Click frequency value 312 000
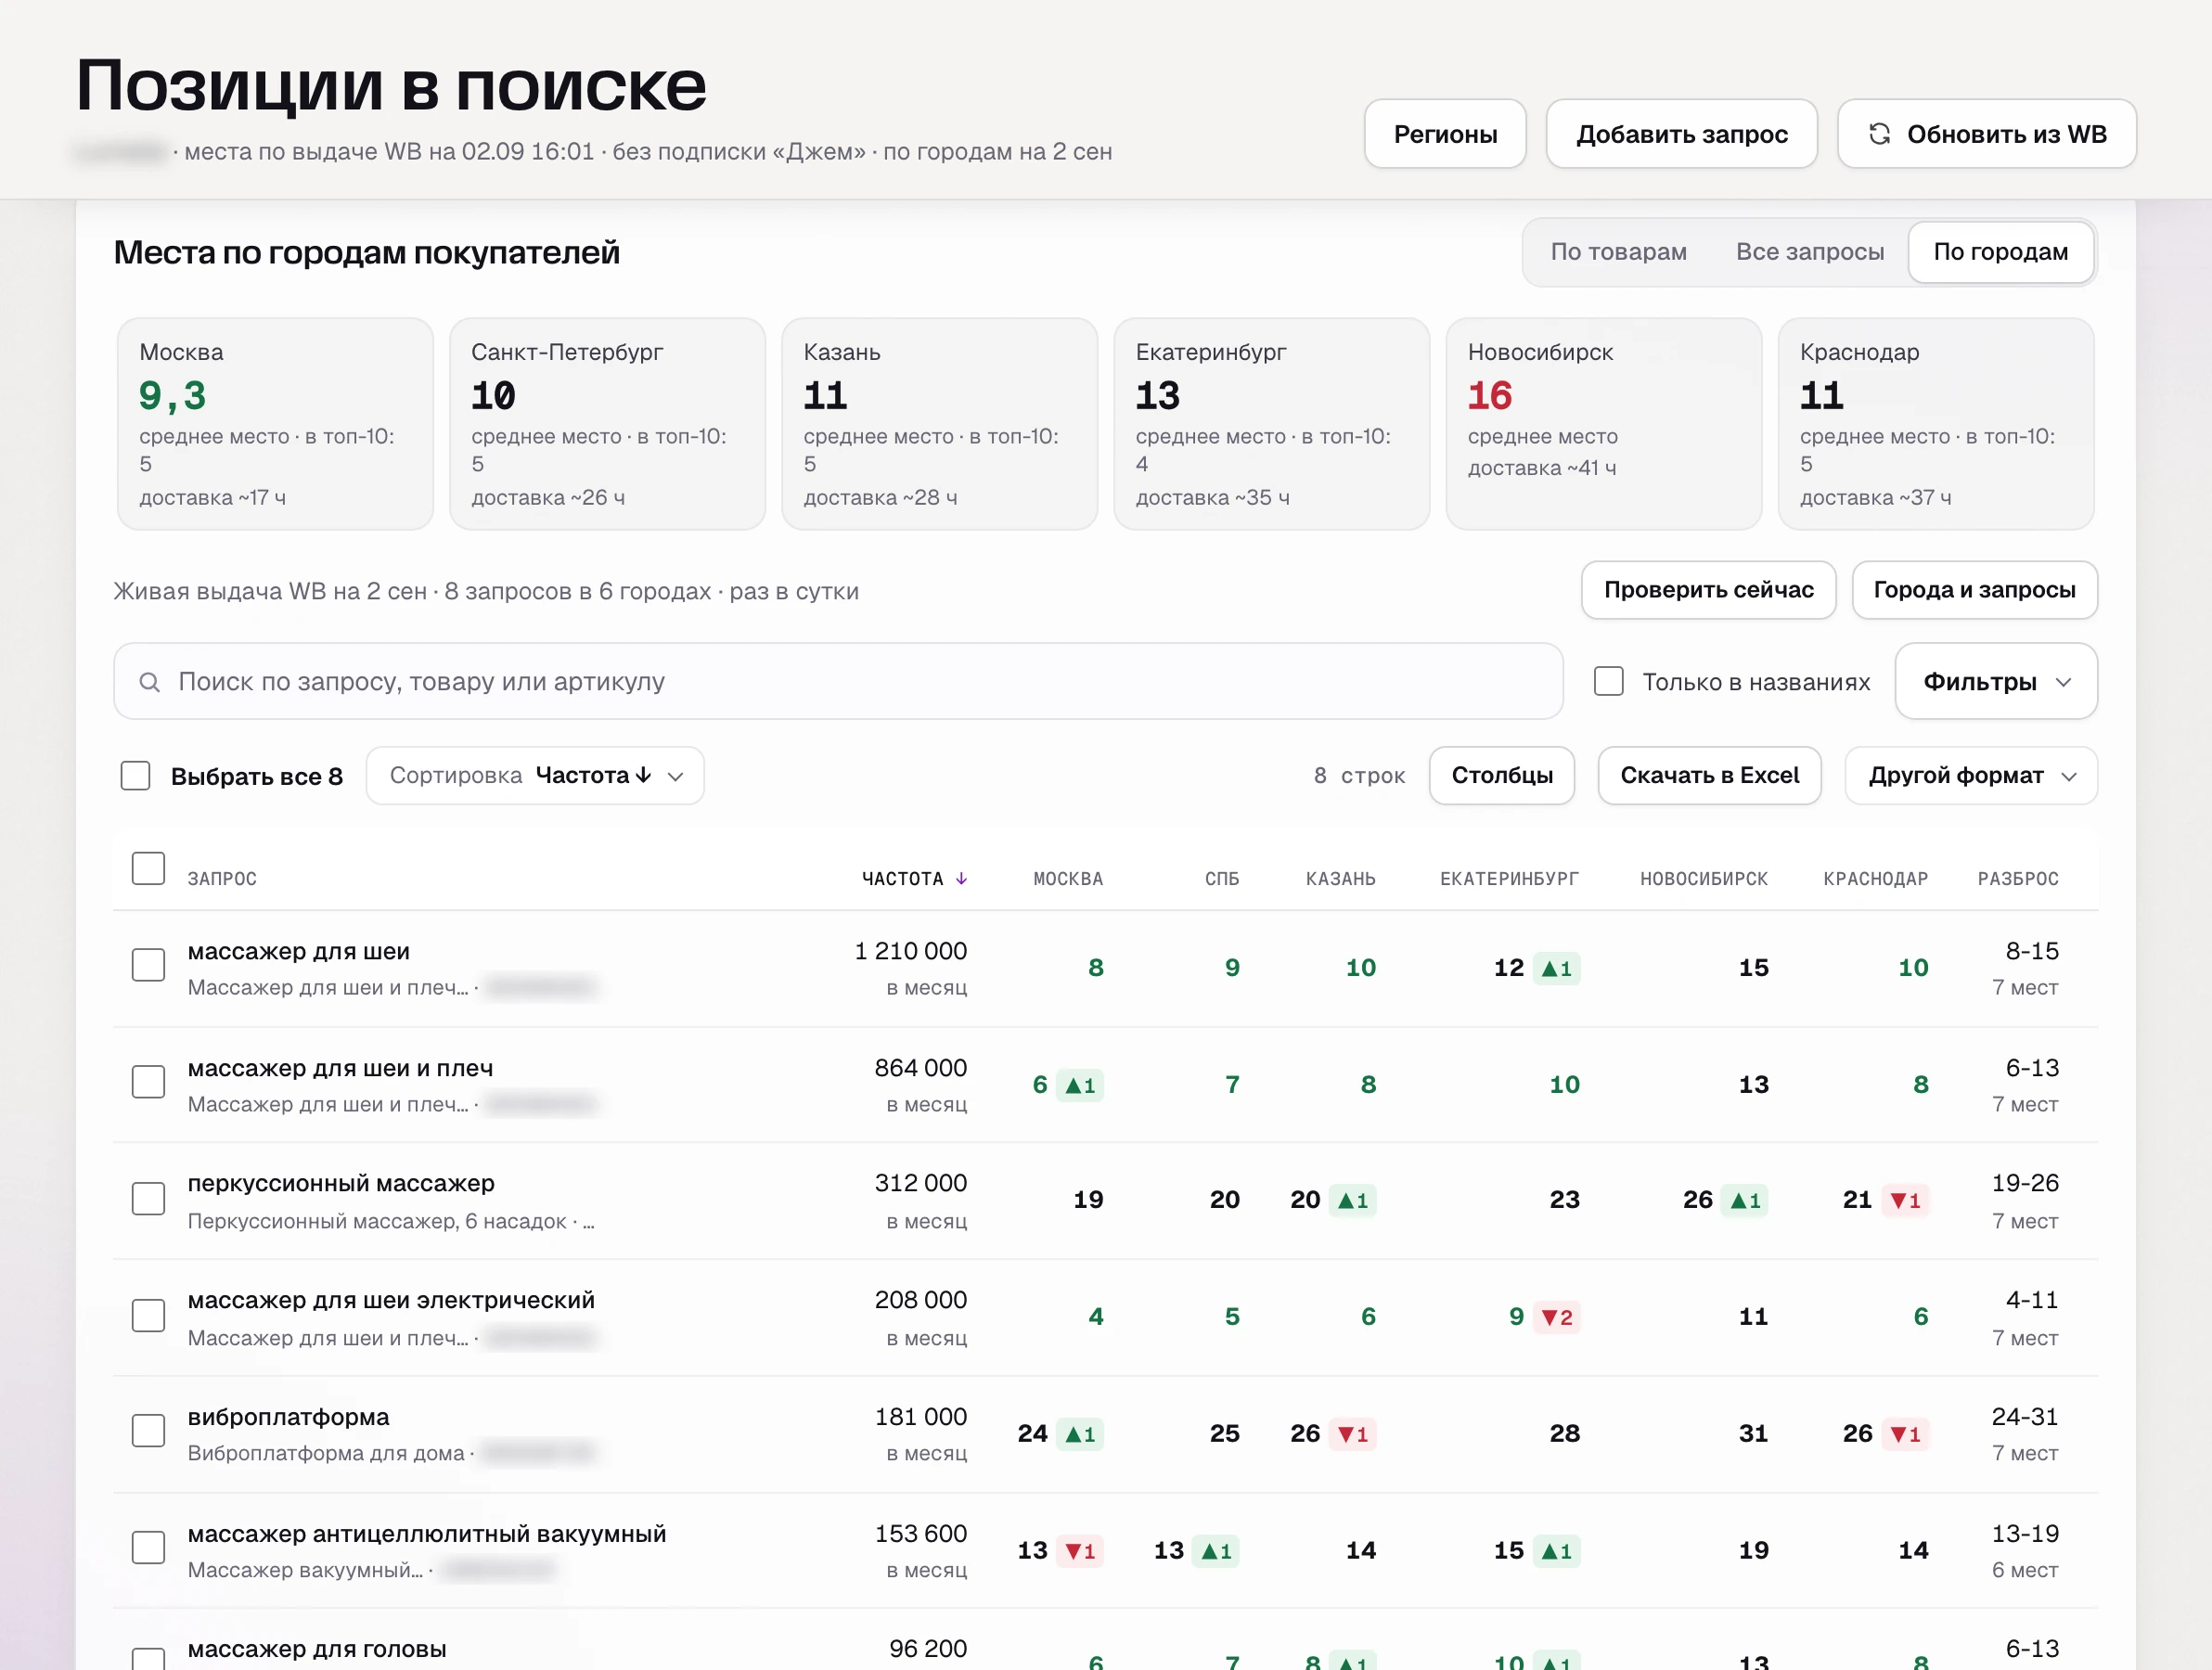 pyautogui.click(x=920, y=1183)
